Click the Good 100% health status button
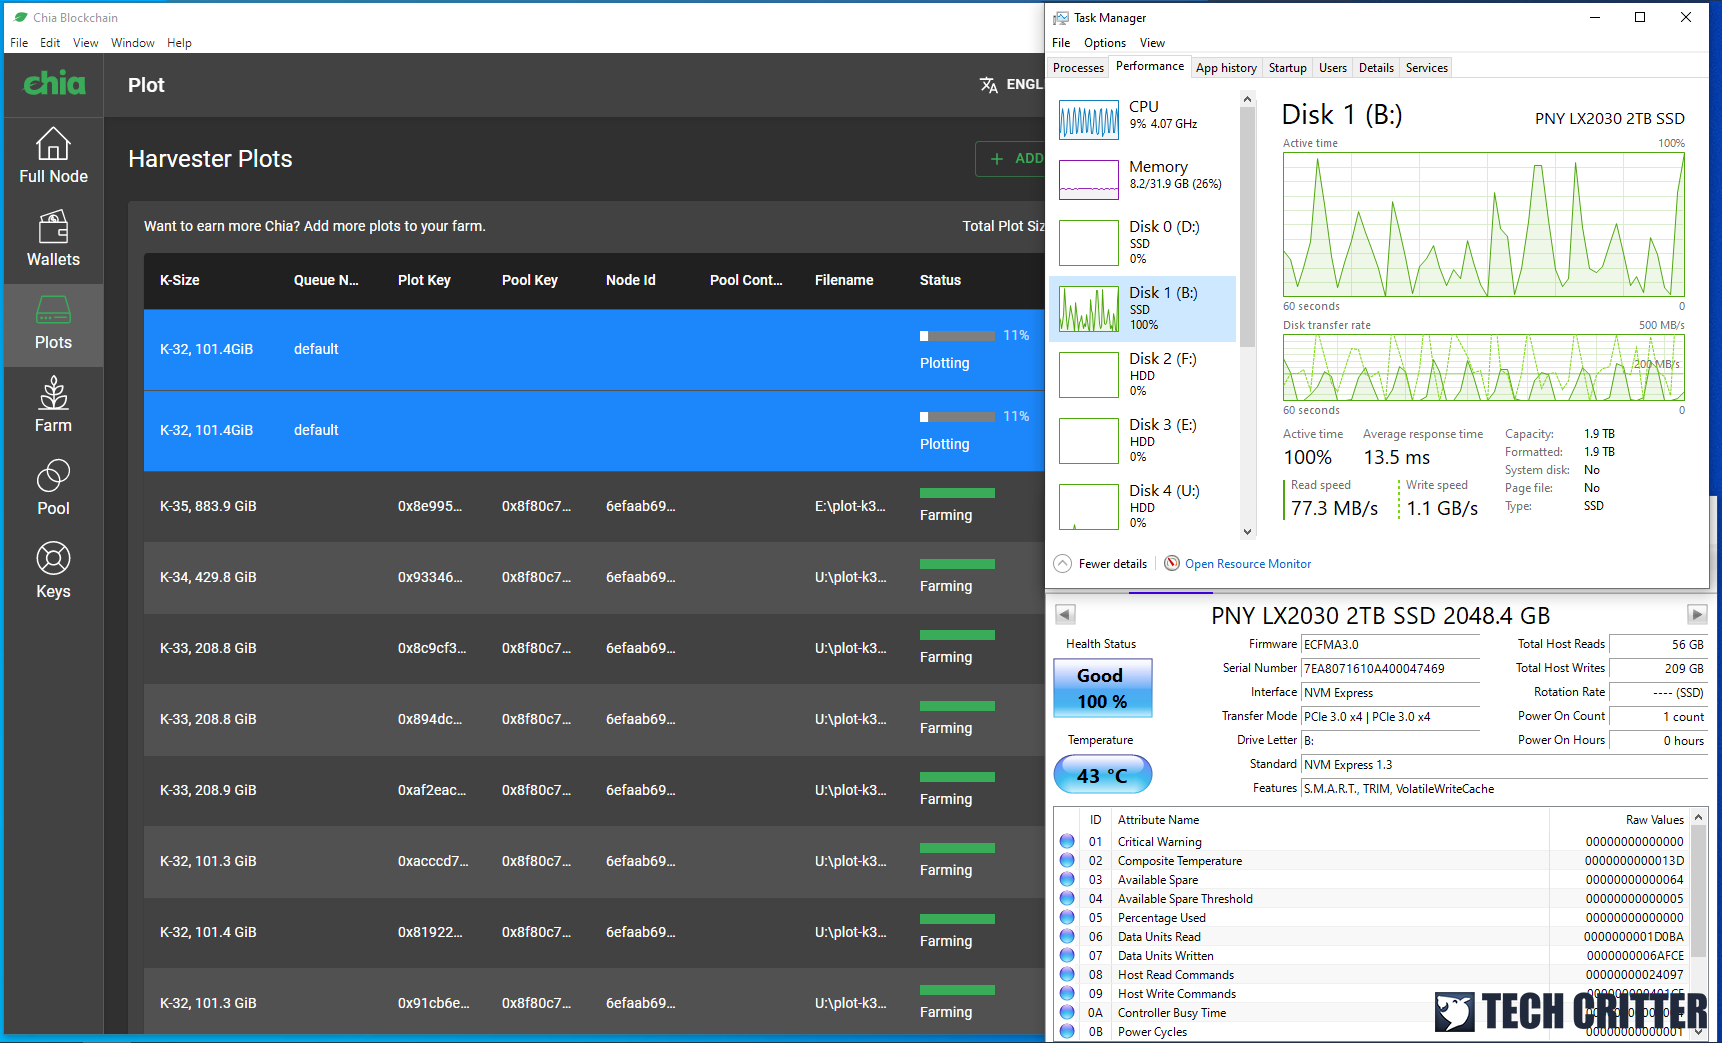 tap(1102, 688)
